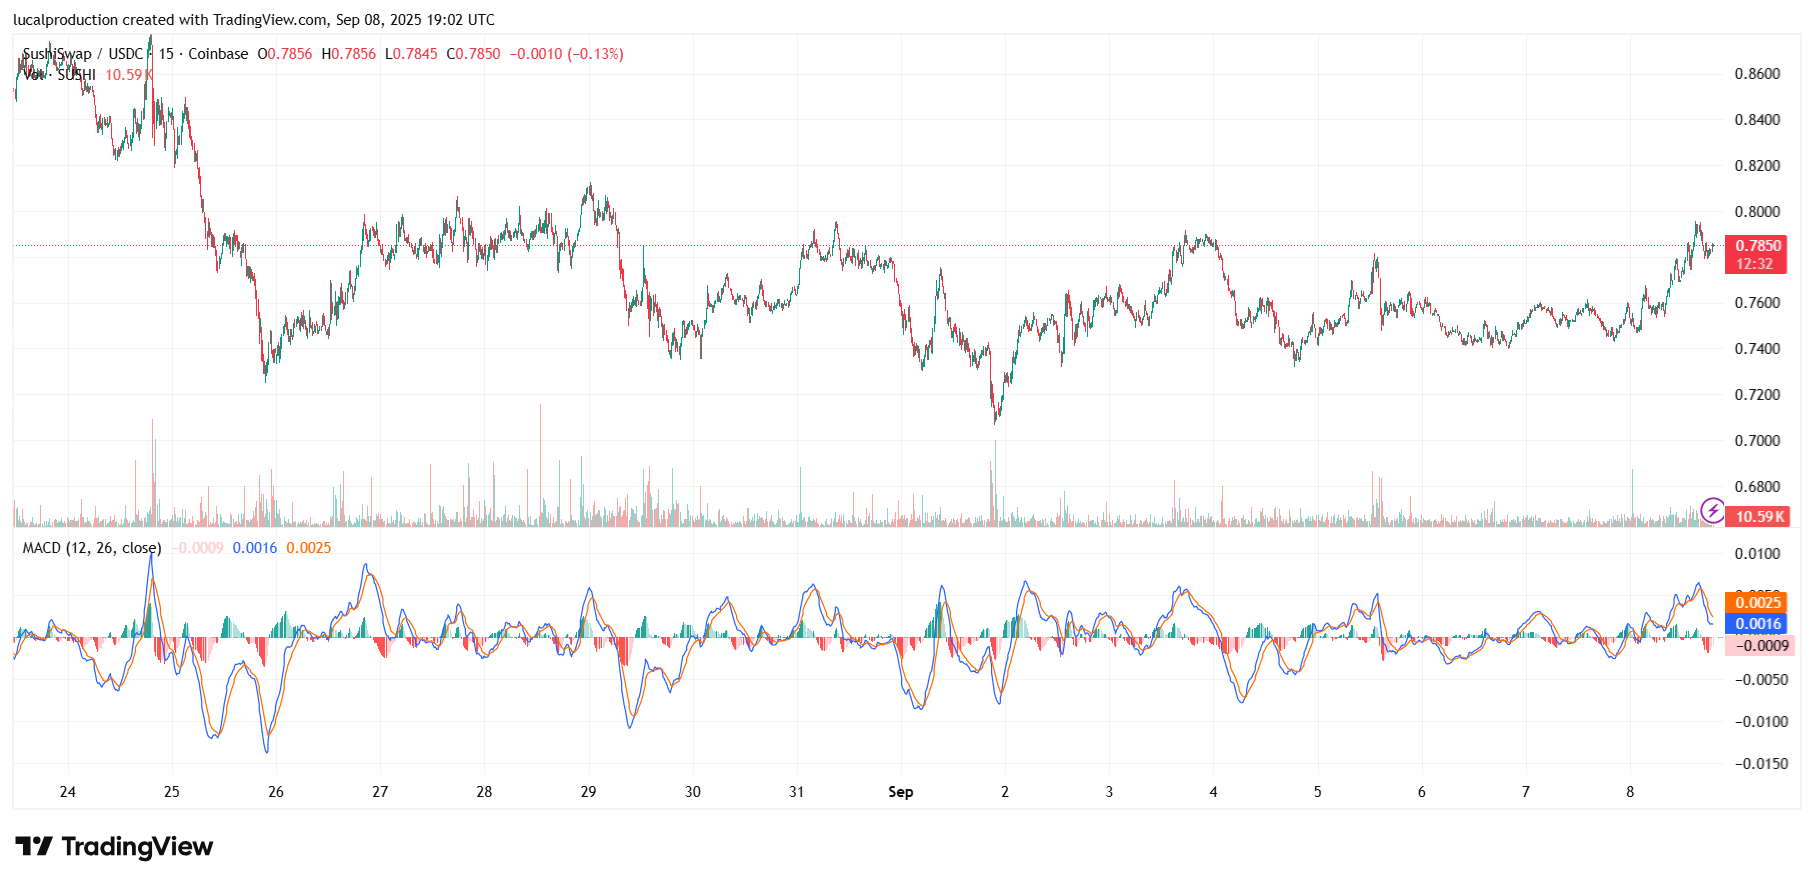1814x884 pixels.
Task: Click the low value L0.7845
Action: click(x=411, y=54)
